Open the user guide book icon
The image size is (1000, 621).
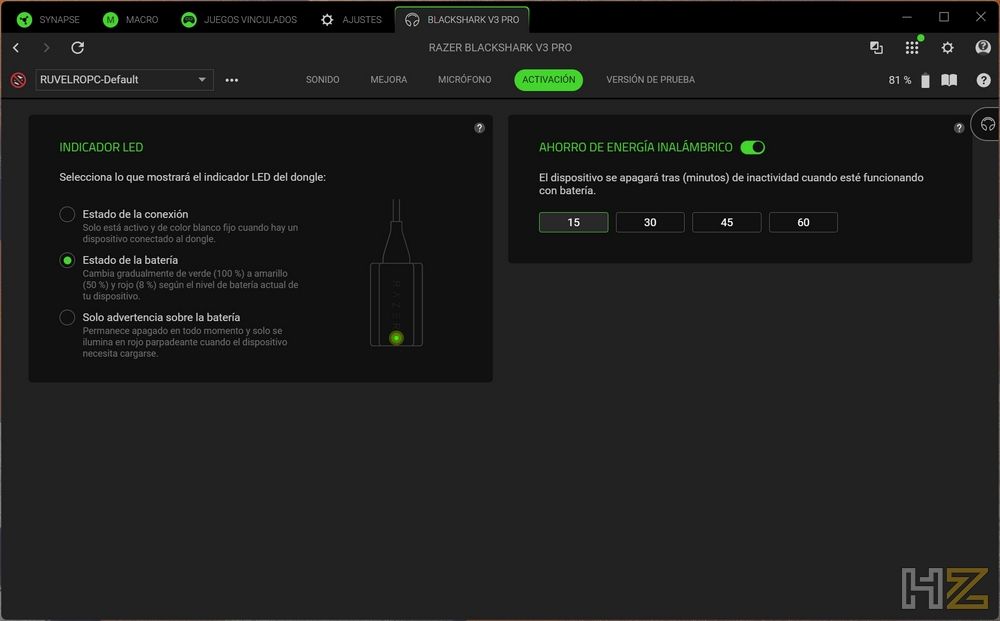(949, 80)
